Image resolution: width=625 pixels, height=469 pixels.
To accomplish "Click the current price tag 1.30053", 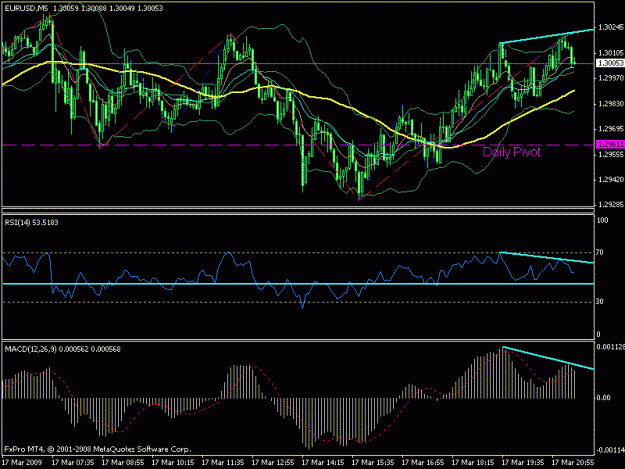I will coord(610,63).
